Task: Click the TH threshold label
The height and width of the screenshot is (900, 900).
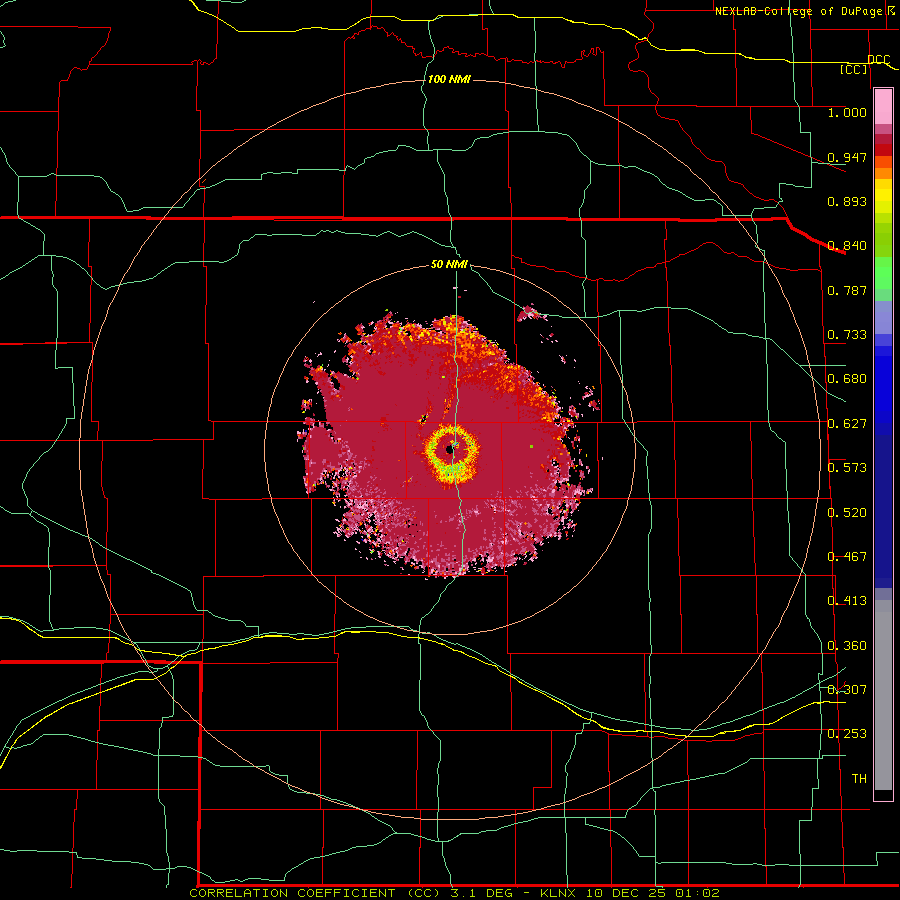Action: [x=859, y=778]
